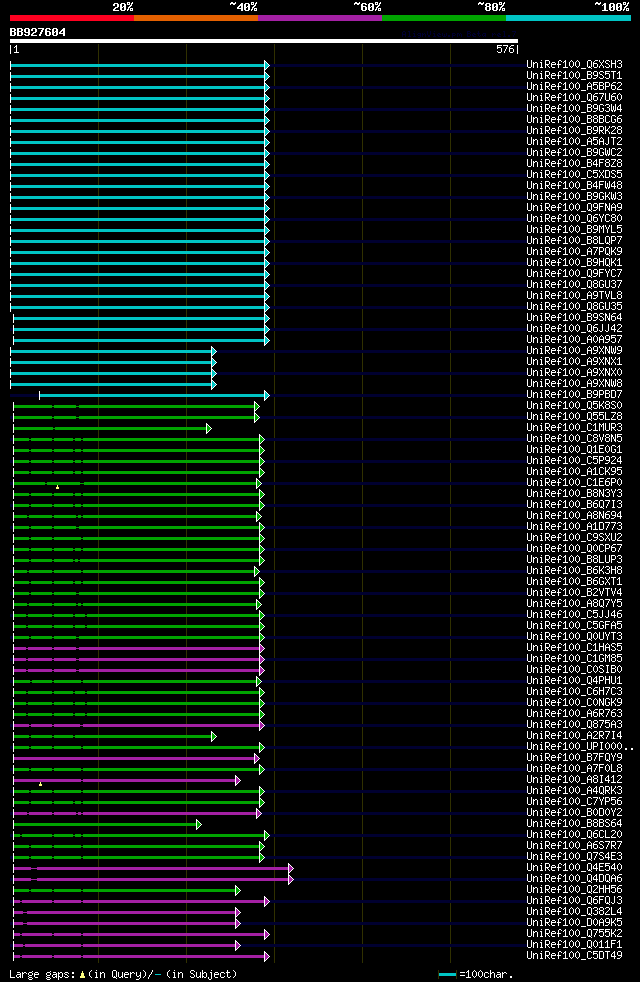Click green arrowhead on the B8BS64 alignment

[x=199, y=824]
